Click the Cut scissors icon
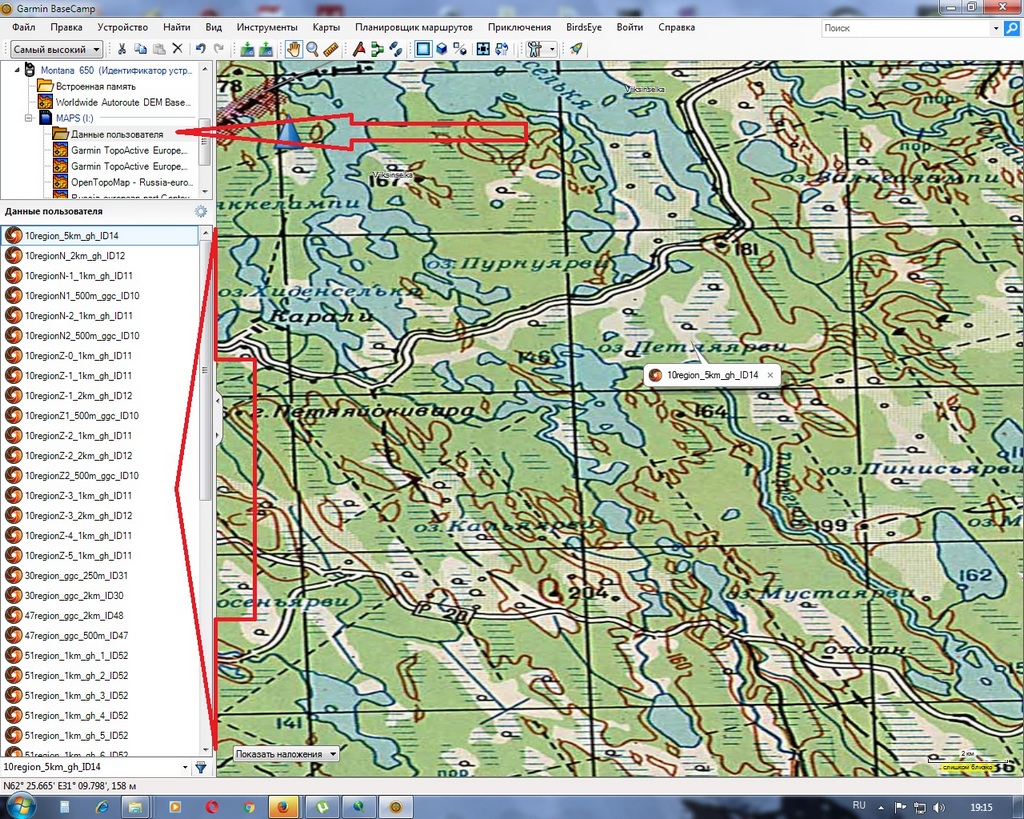This screenshot has width=1024, height=819. point(122,49)
